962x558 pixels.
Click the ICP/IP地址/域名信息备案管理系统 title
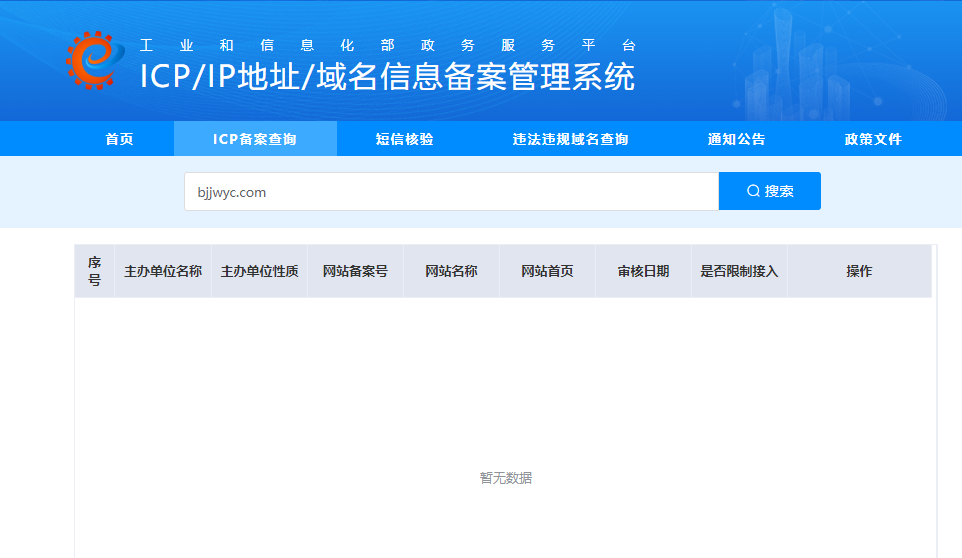(x=387, y=77)
